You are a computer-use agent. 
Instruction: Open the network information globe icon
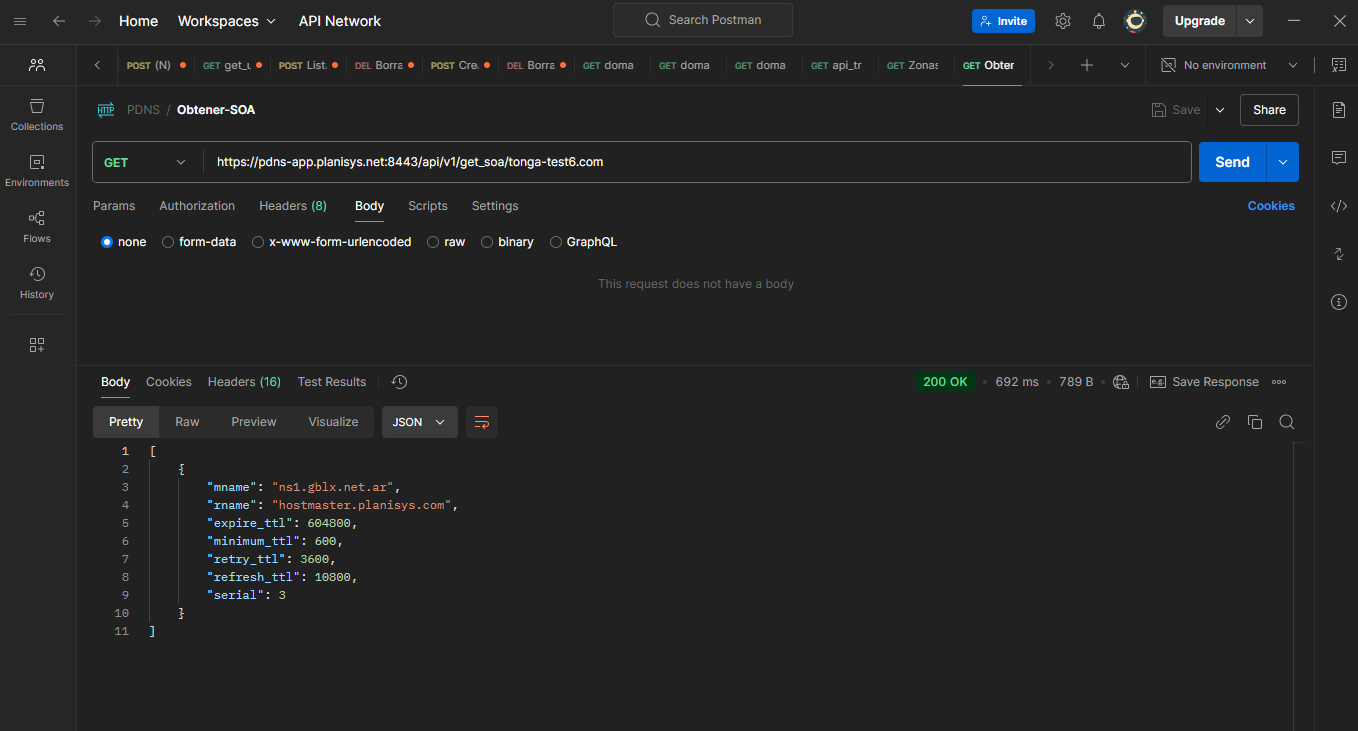click(1121, 382)
